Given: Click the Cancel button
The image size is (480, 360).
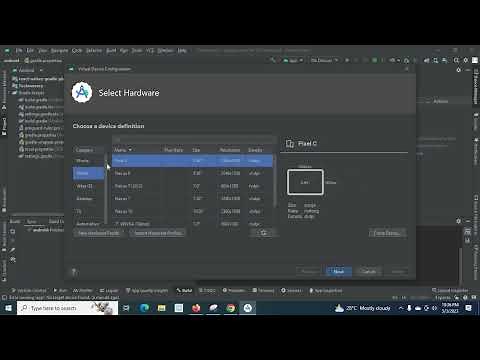Looking at the screenshot, I should tap(369, 271).
